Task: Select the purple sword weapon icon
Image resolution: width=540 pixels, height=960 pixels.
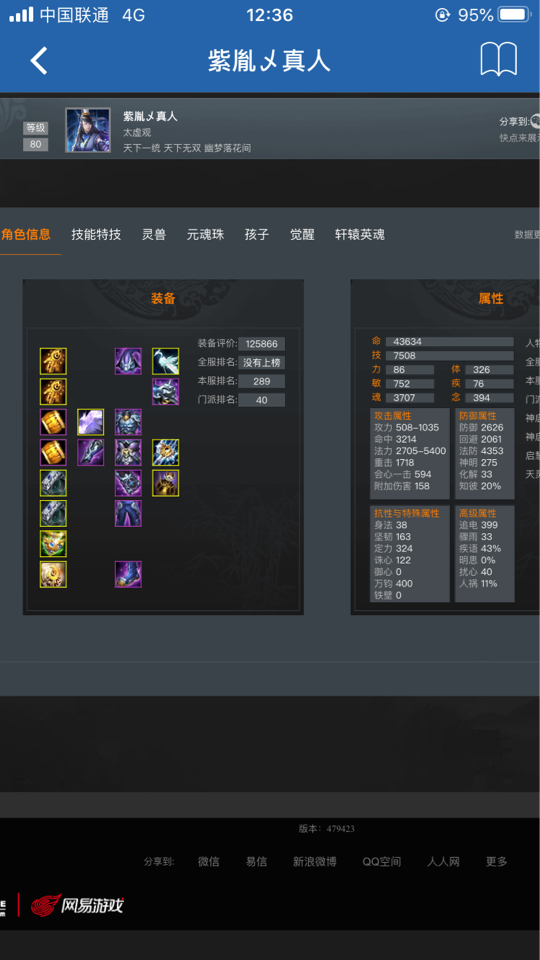Action: [91, 452]
